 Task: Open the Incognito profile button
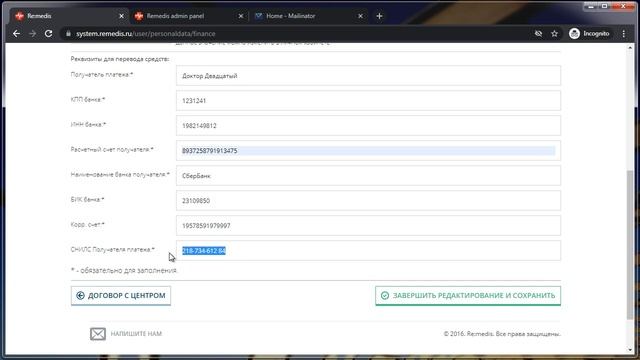pos(589,33)
